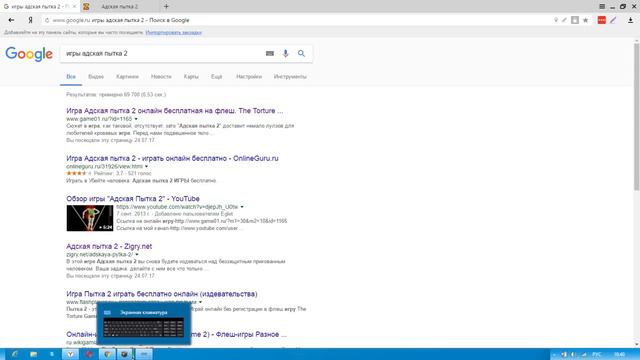Open the browser hamburger menu
The image size is (640, 360).
pyautogui.click(x=602, y=7)
